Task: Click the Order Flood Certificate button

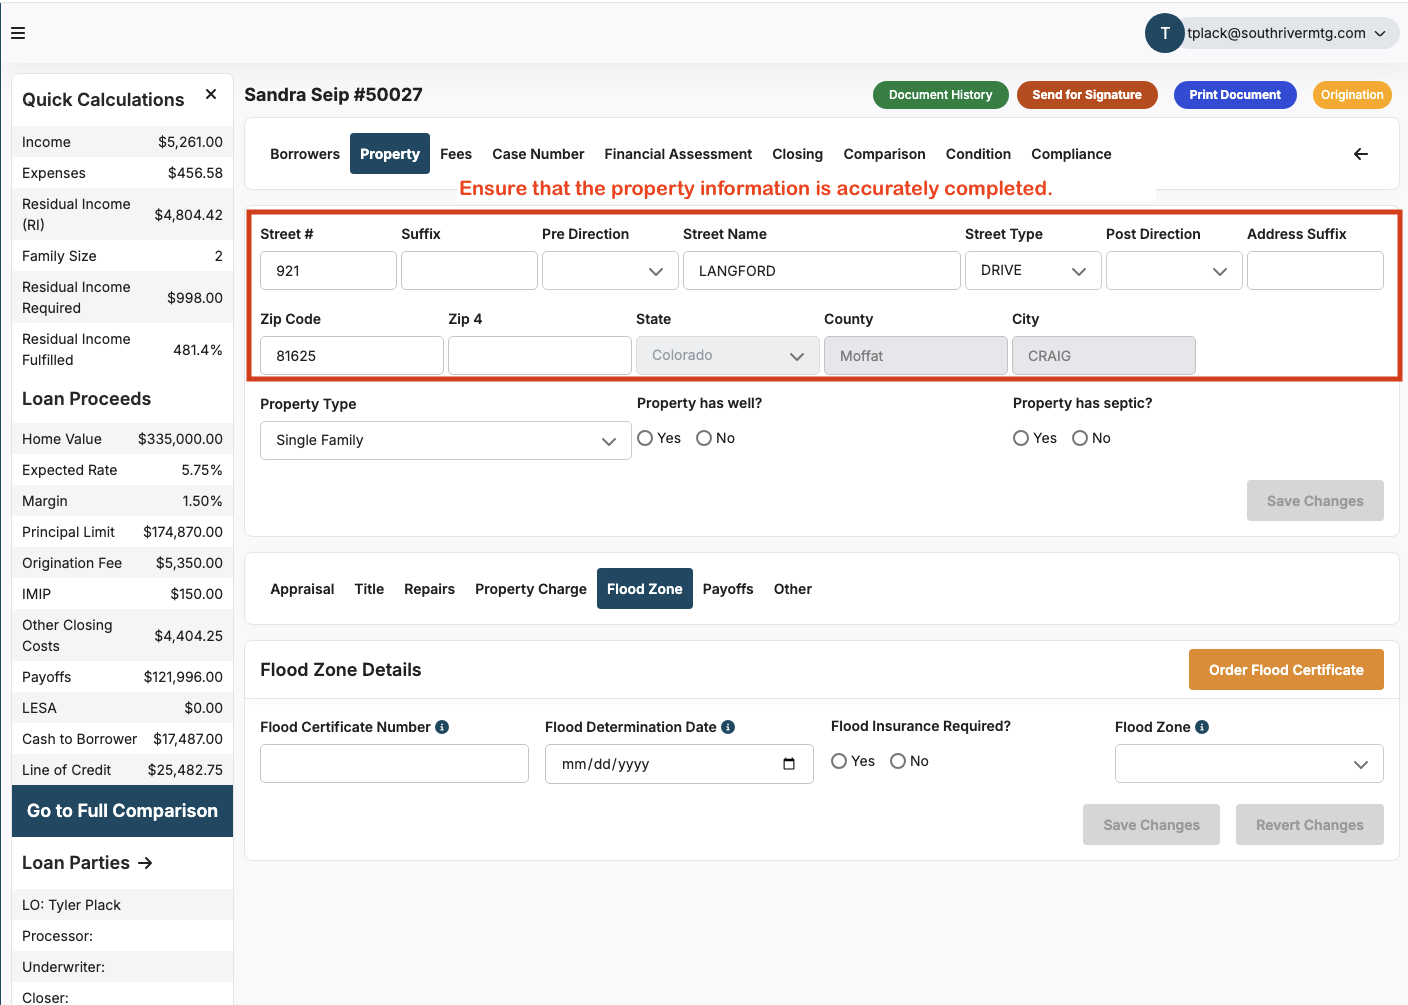Action: 1285,670
